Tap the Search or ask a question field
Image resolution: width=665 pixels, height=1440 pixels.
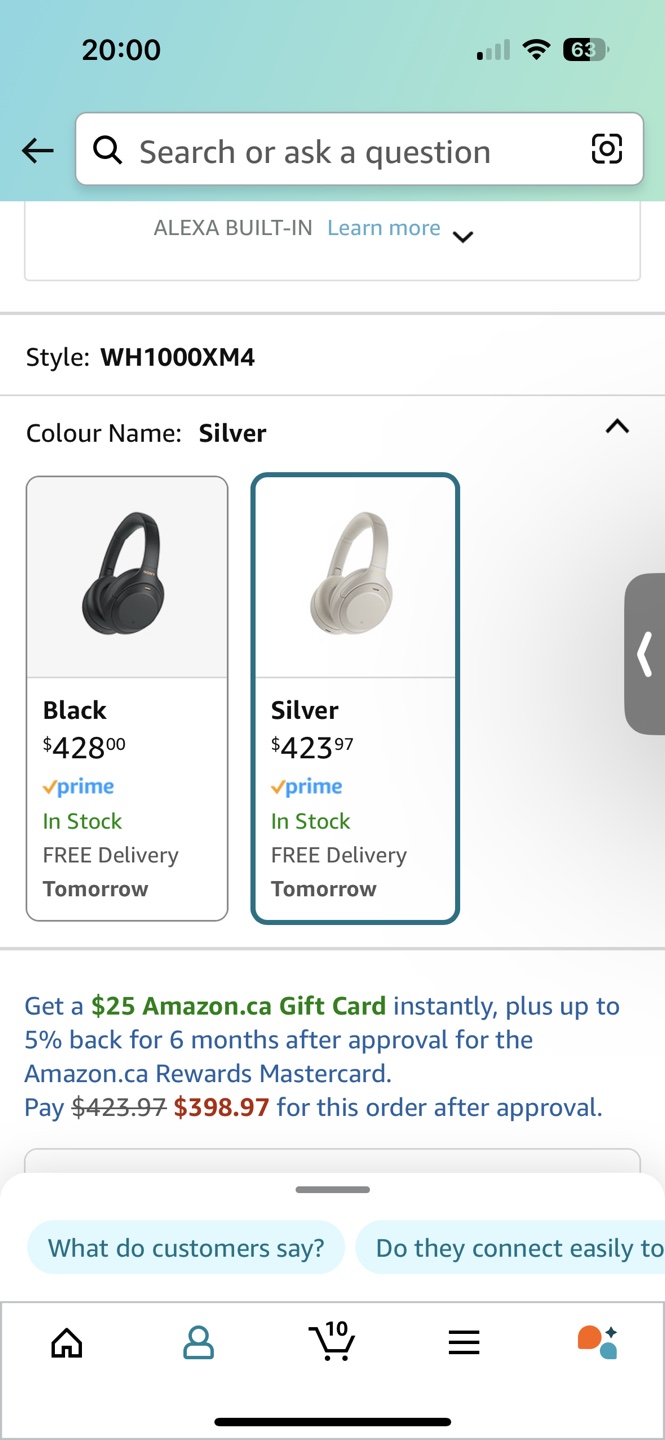pos(359,149)
